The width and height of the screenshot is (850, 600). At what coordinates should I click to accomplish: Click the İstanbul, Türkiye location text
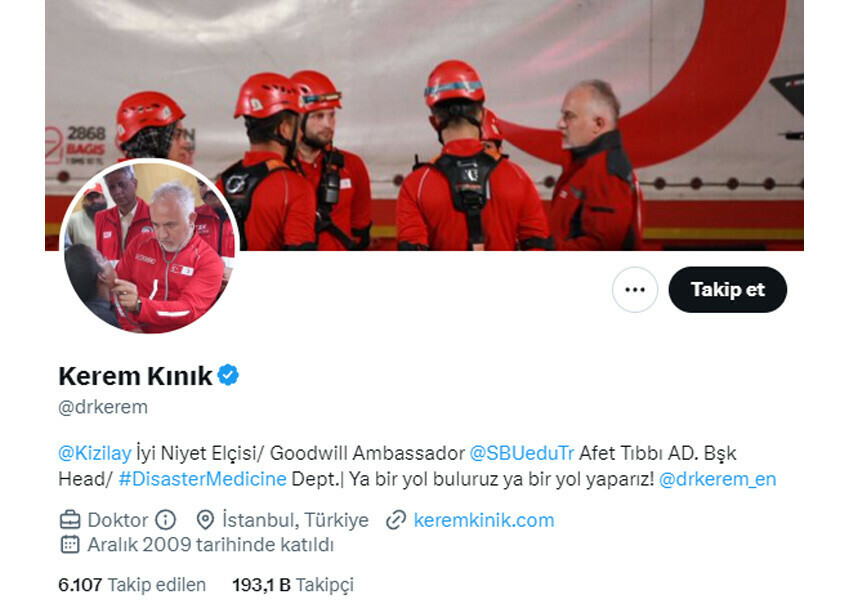(295, 520)
